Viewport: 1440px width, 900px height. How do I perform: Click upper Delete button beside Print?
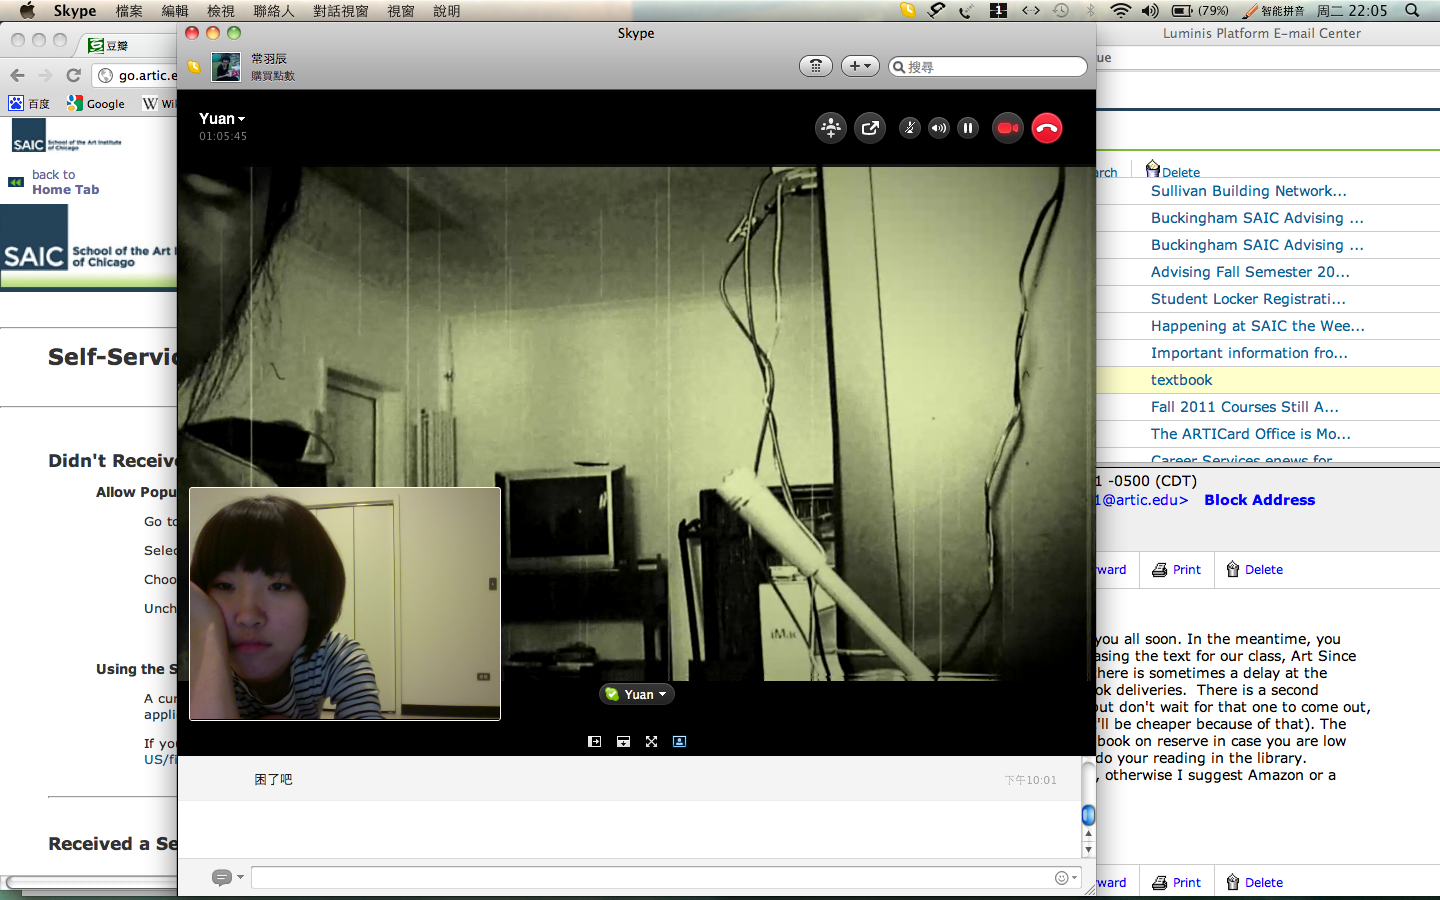click(1254, 570)
